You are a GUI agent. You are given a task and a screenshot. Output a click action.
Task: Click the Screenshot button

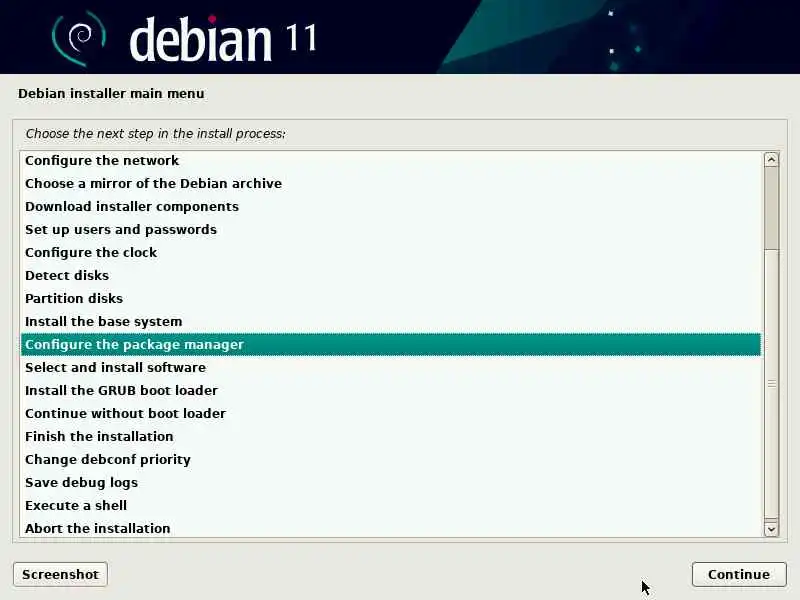60,574
